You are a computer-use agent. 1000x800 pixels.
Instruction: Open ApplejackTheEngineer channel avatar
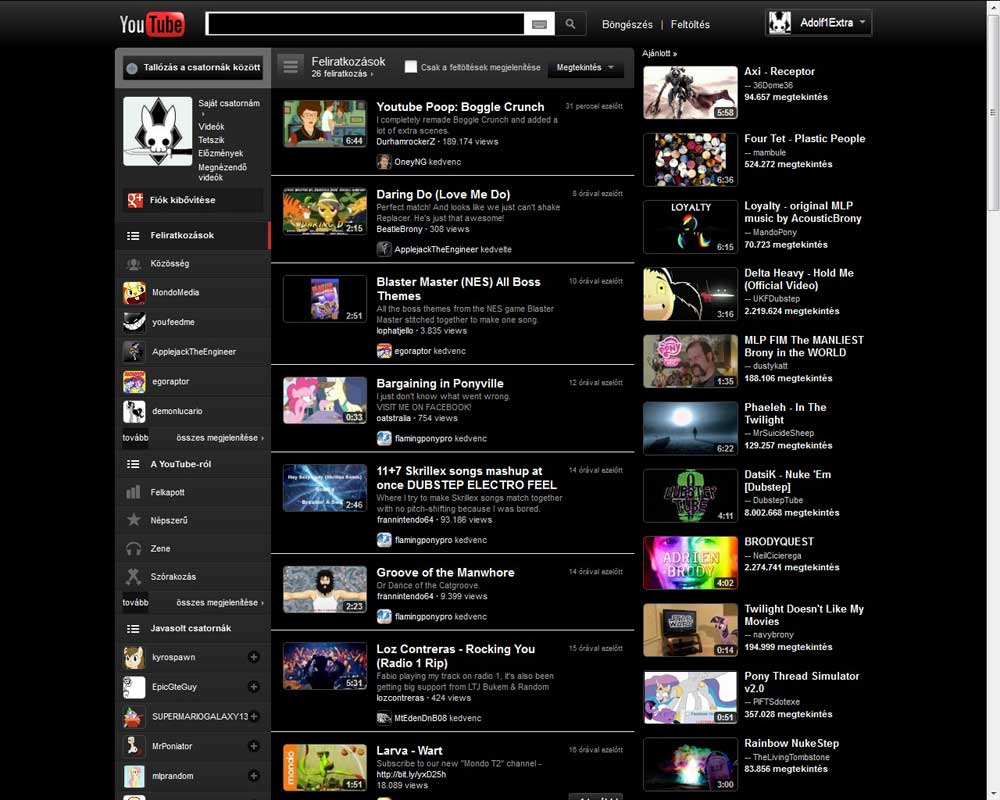(134, 352)
